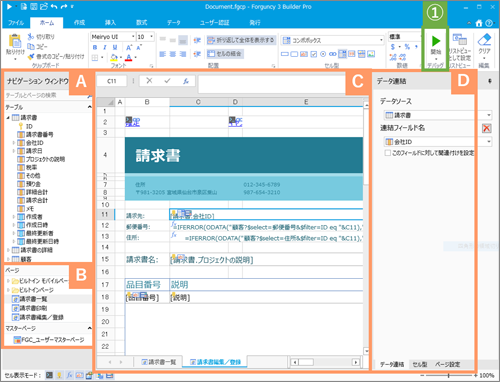Click the format painter brush icon
Image resolution: width=500 pixels, height=382 pixels.
31,57
